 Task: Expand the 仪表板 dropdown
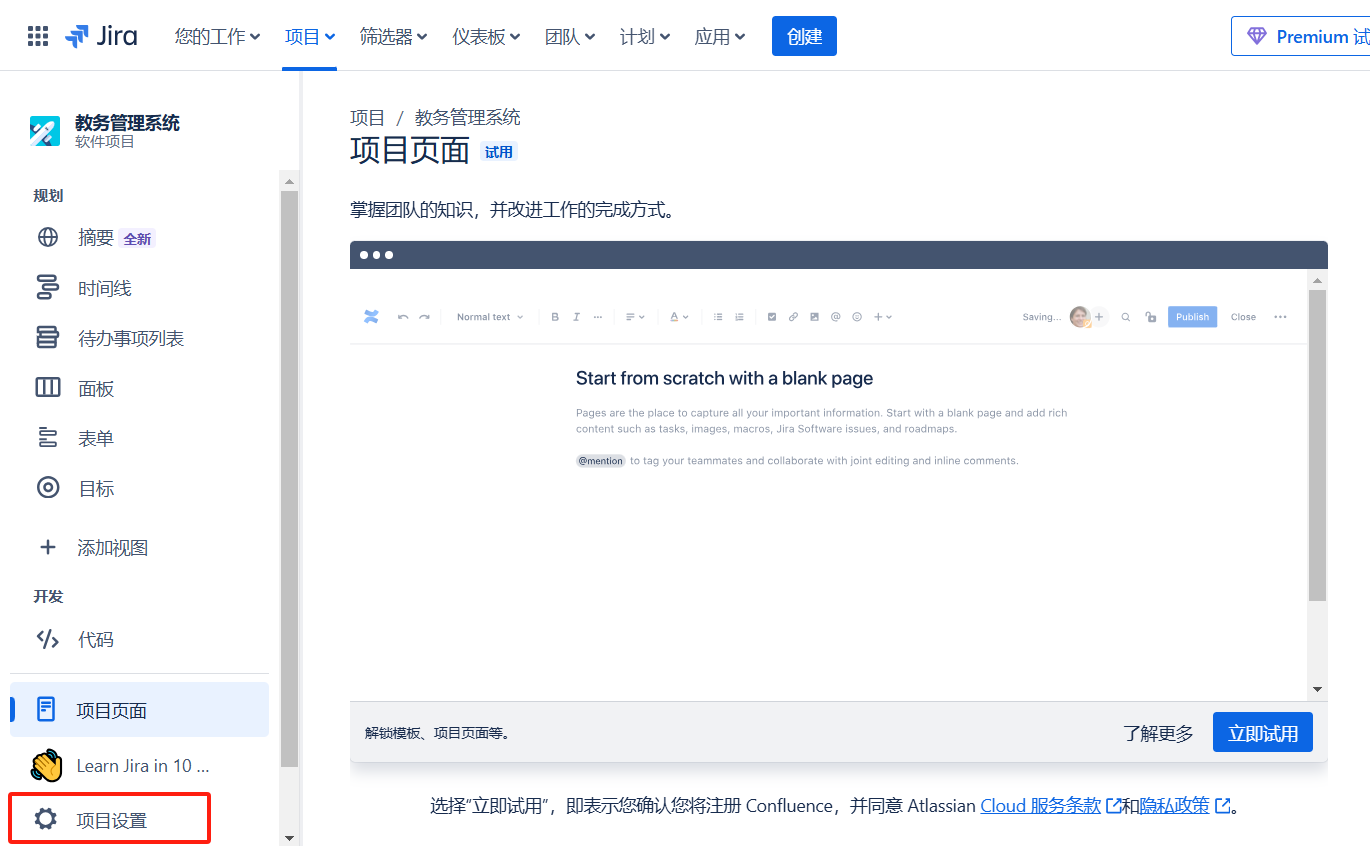(486, 37)
